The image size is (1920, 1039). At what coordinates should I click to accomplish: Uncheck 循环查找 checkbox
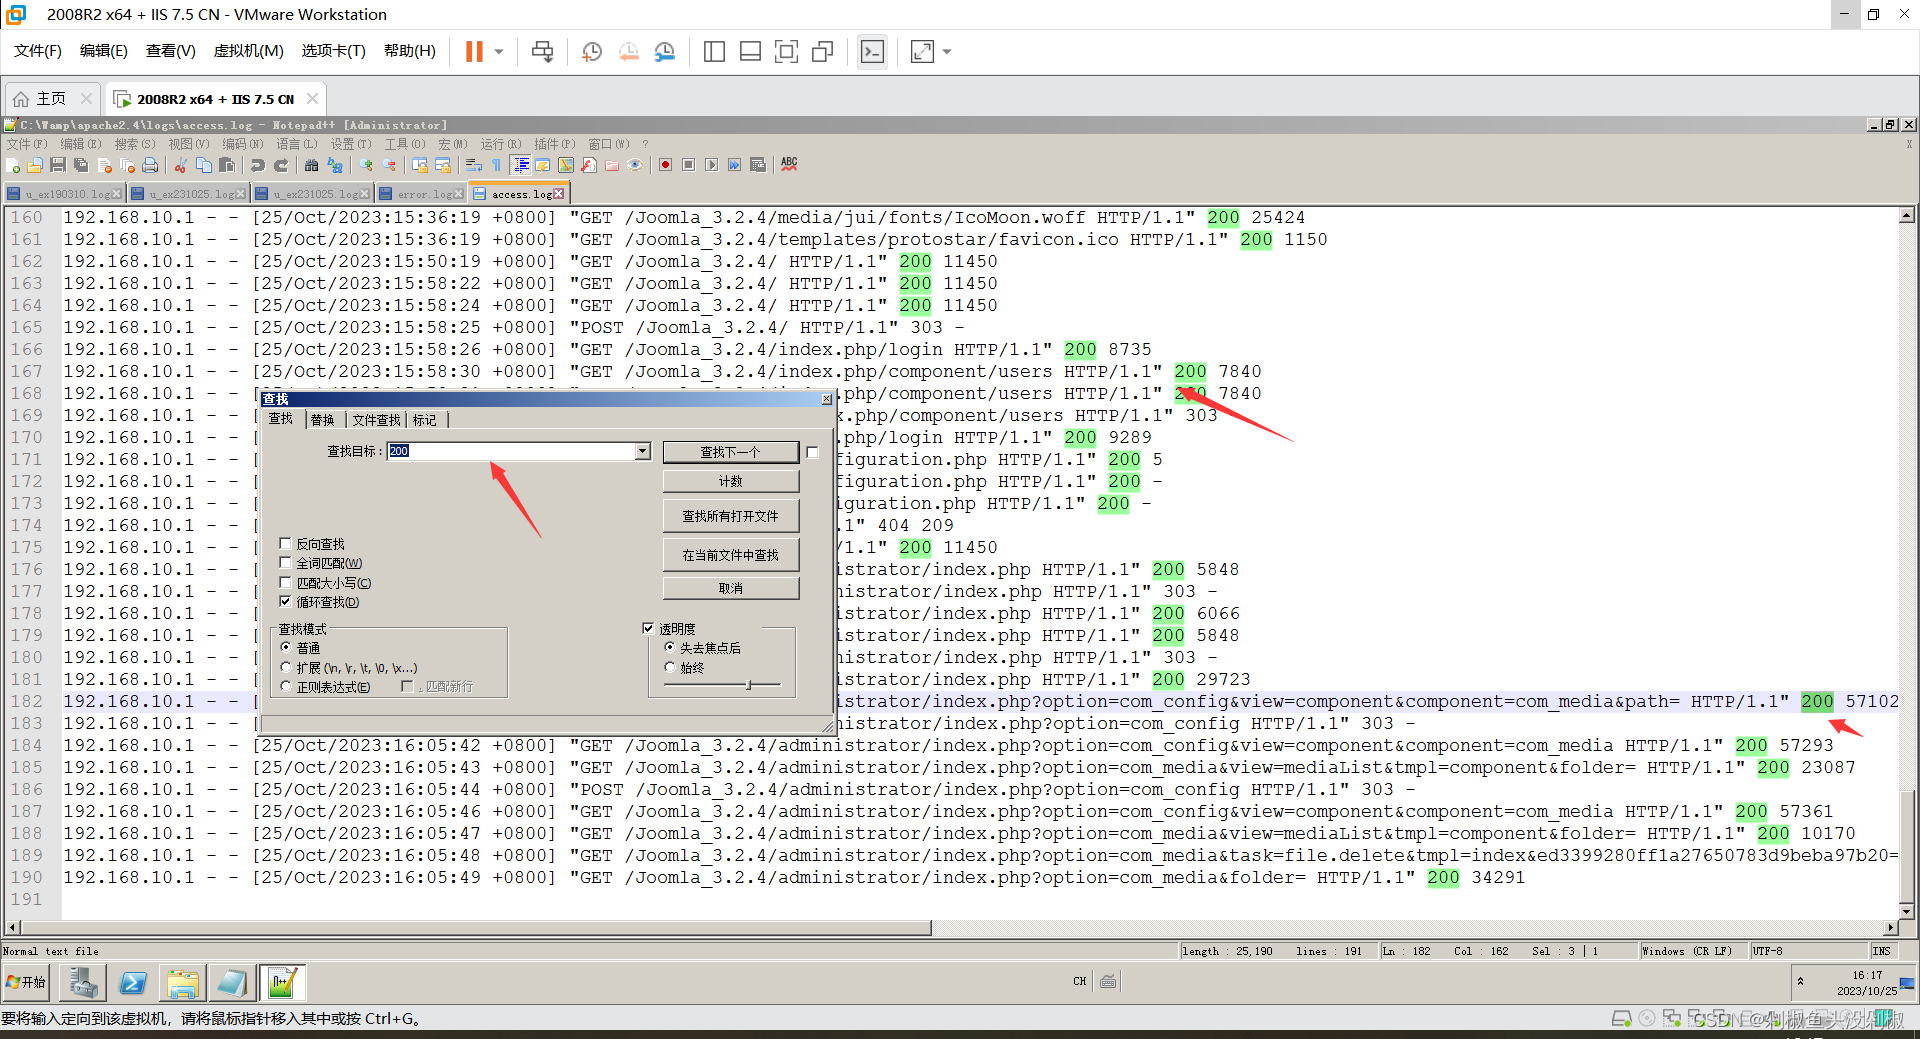[286, 602]
